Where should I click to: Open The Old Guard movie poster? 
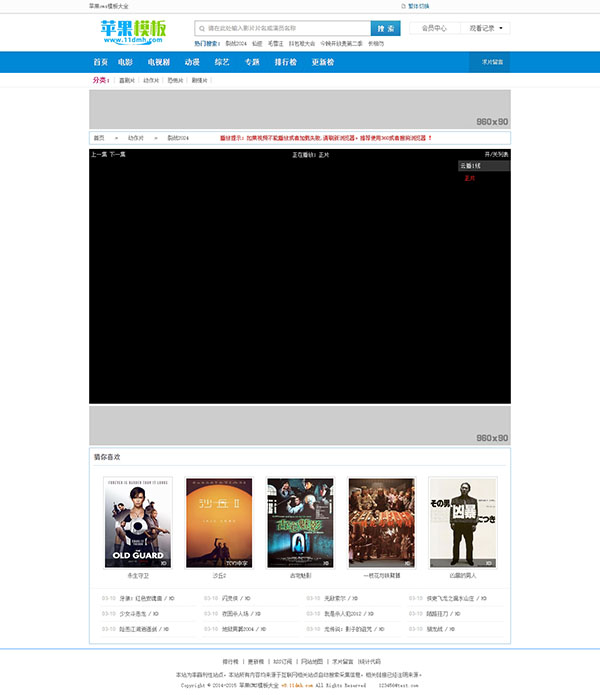coord(138,522)
